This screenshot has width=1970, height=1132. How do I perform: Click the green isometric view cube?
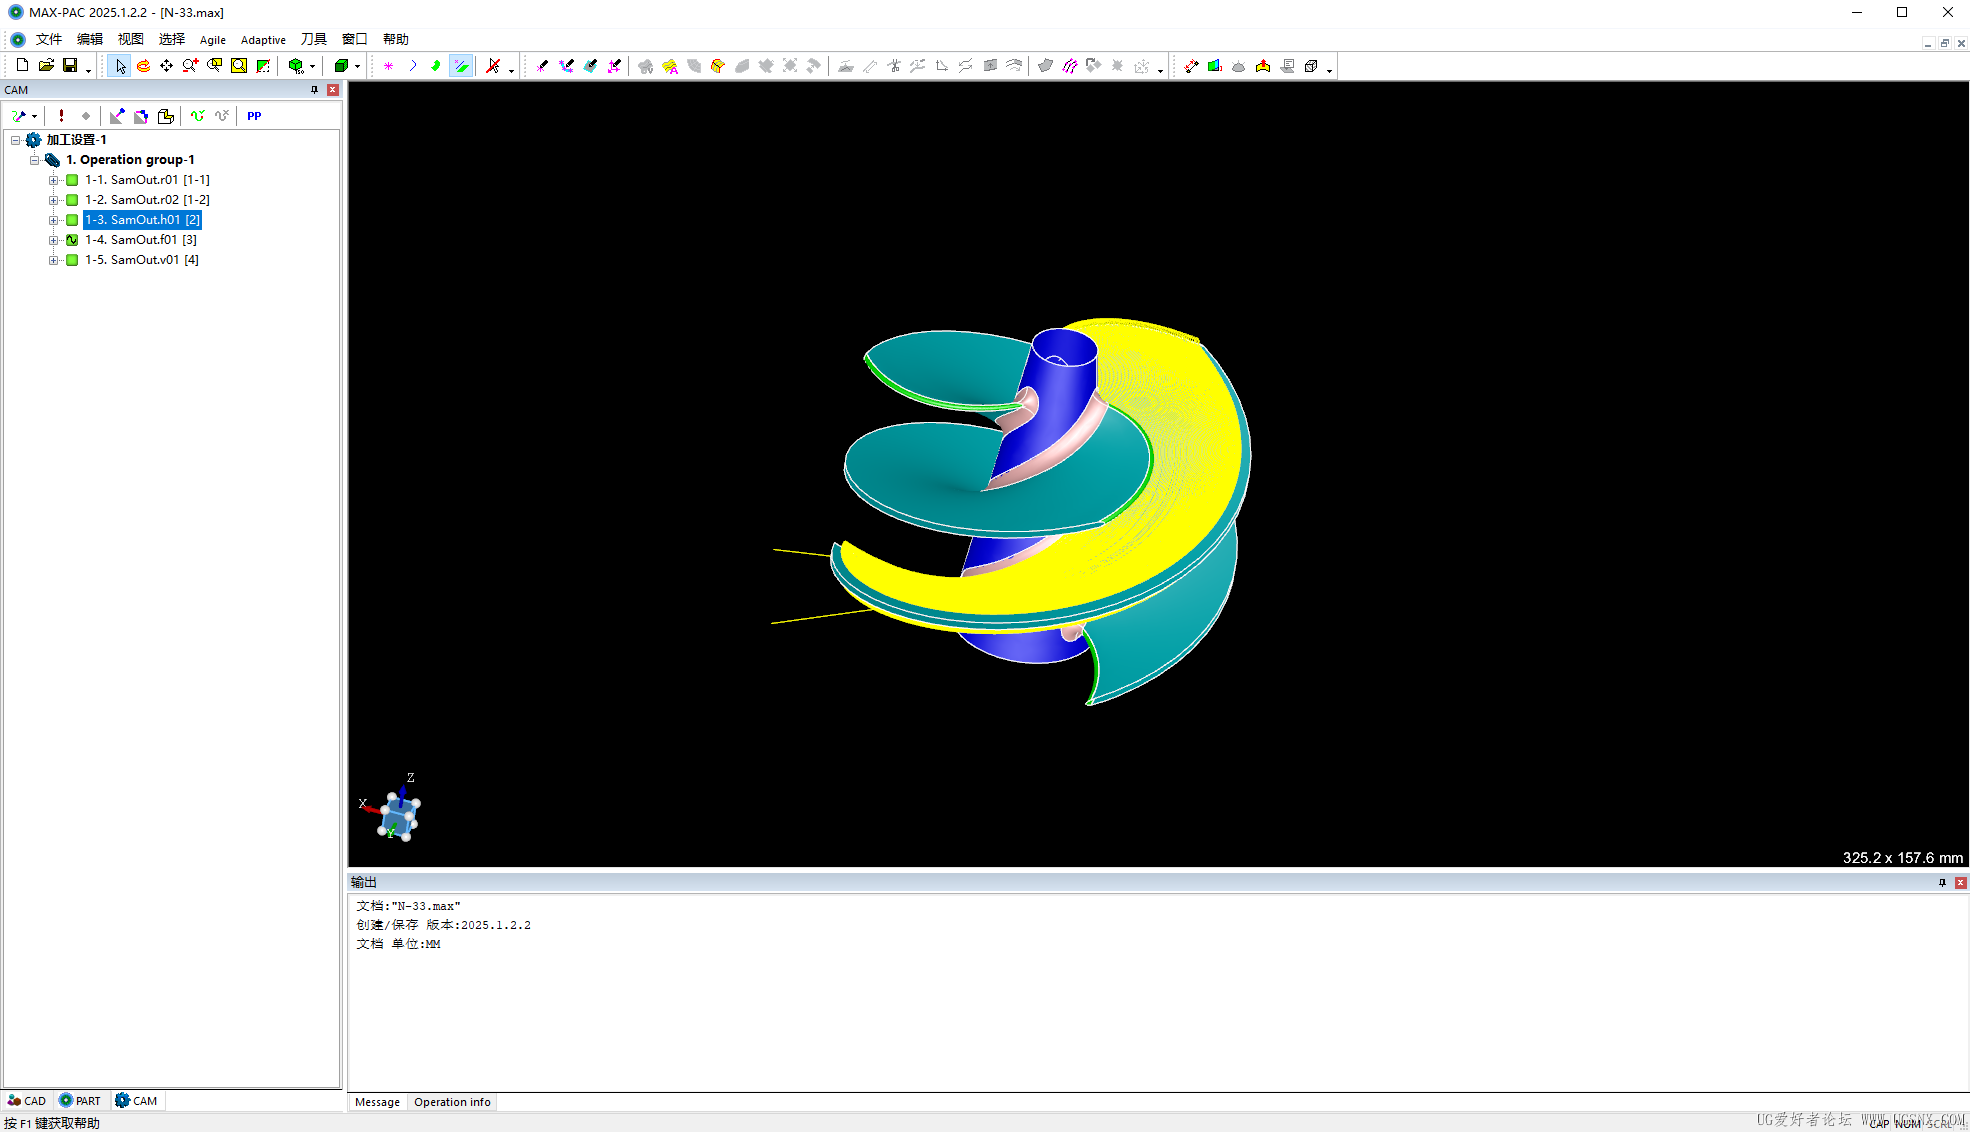point(296,66)
